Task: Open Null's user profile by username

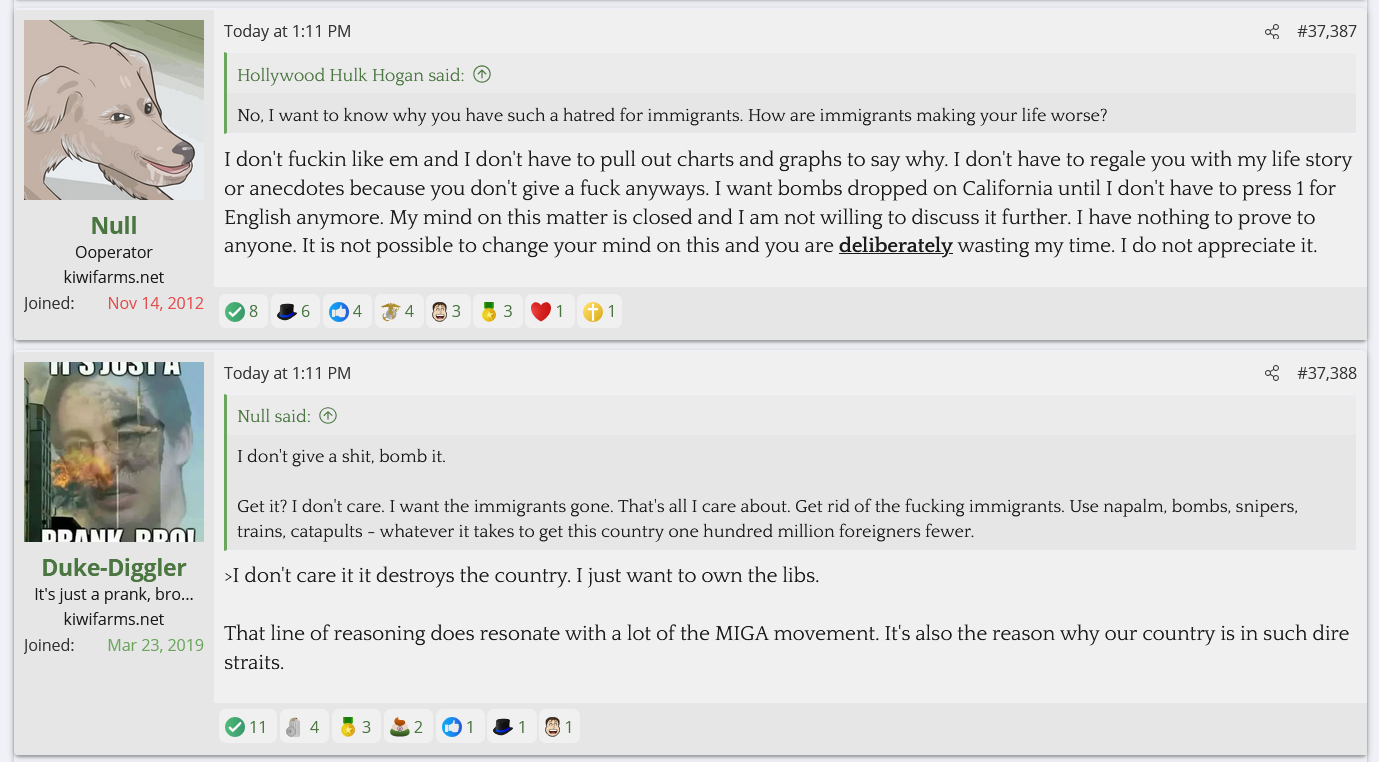Action: point(114,225)
